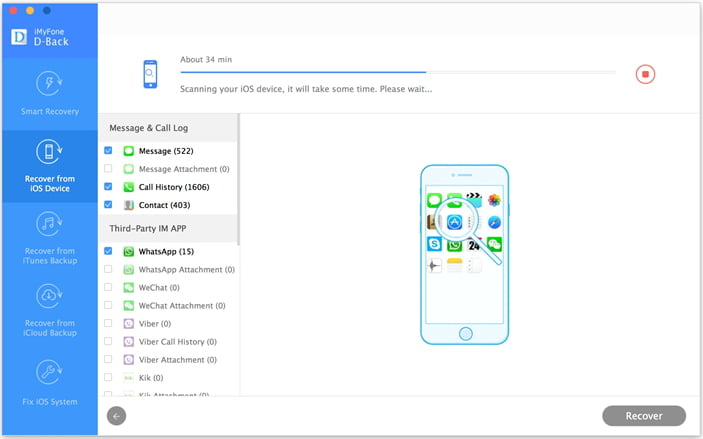Click the Recover from iOS Device label
Screen dimensions: 703x439
tap(50, 183)
